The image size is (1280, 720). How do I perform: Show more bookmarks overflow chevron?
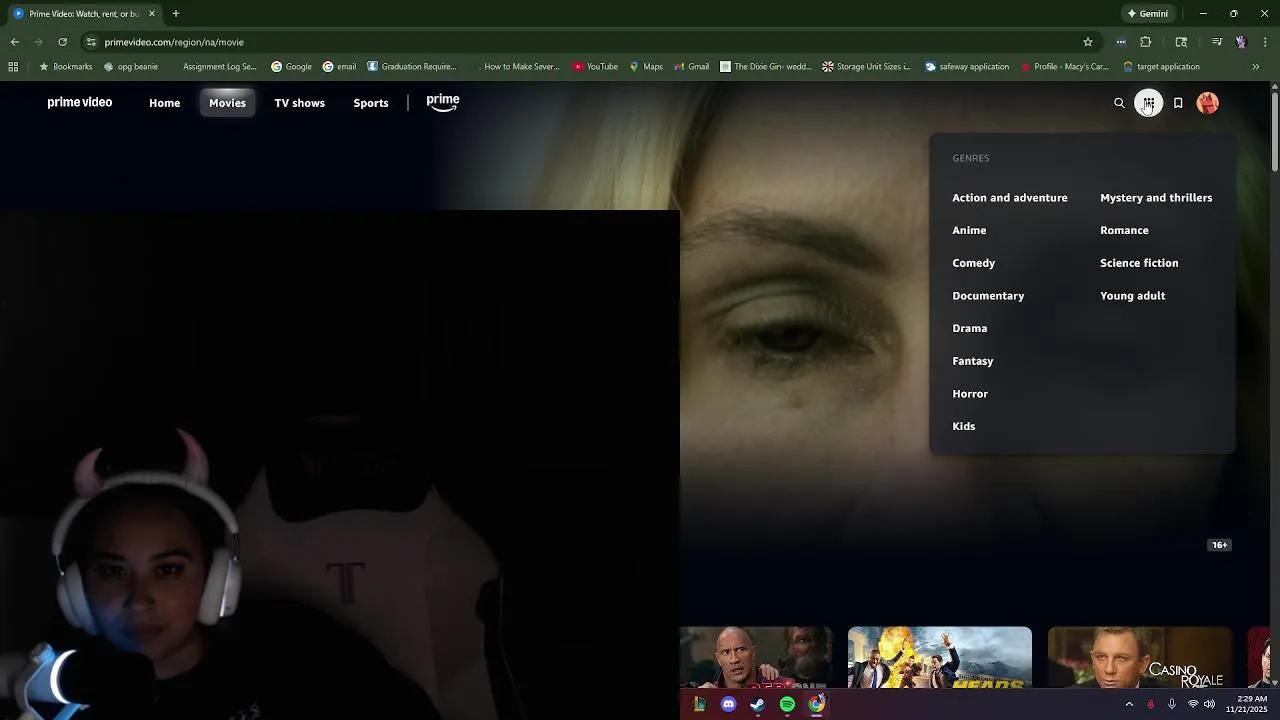[1256, 67]
